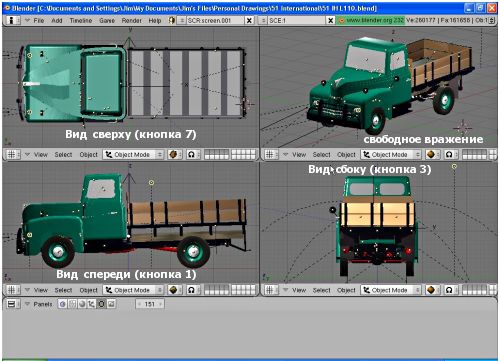Open window type selector in the side view header
This screenshot has width=500, height=361.
coord(271,290)
